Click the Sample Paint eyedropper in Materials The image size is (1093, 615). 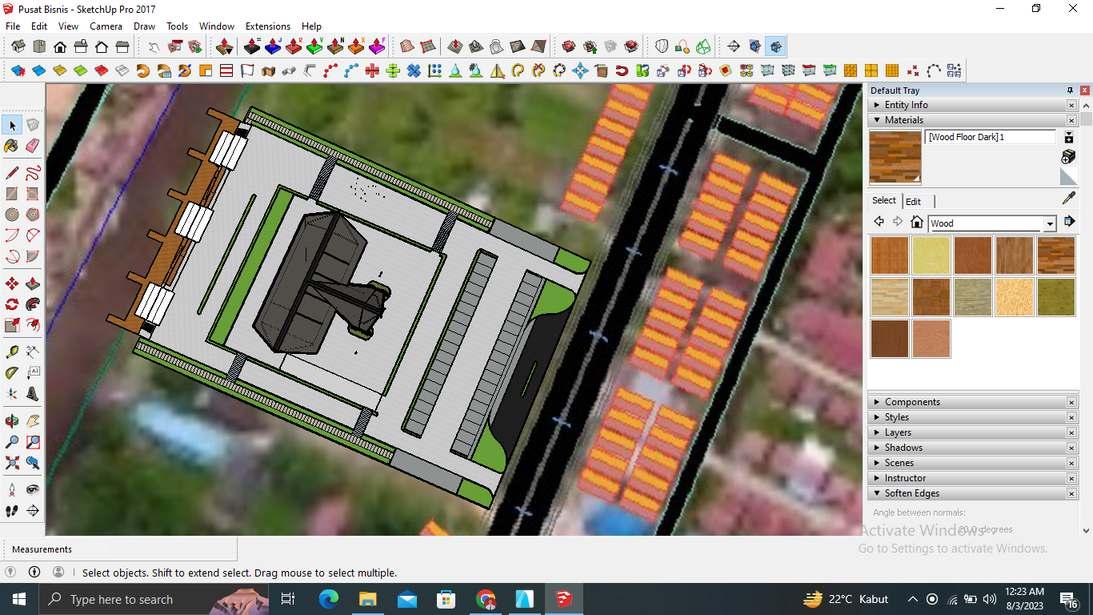[x=1068, y=199]
